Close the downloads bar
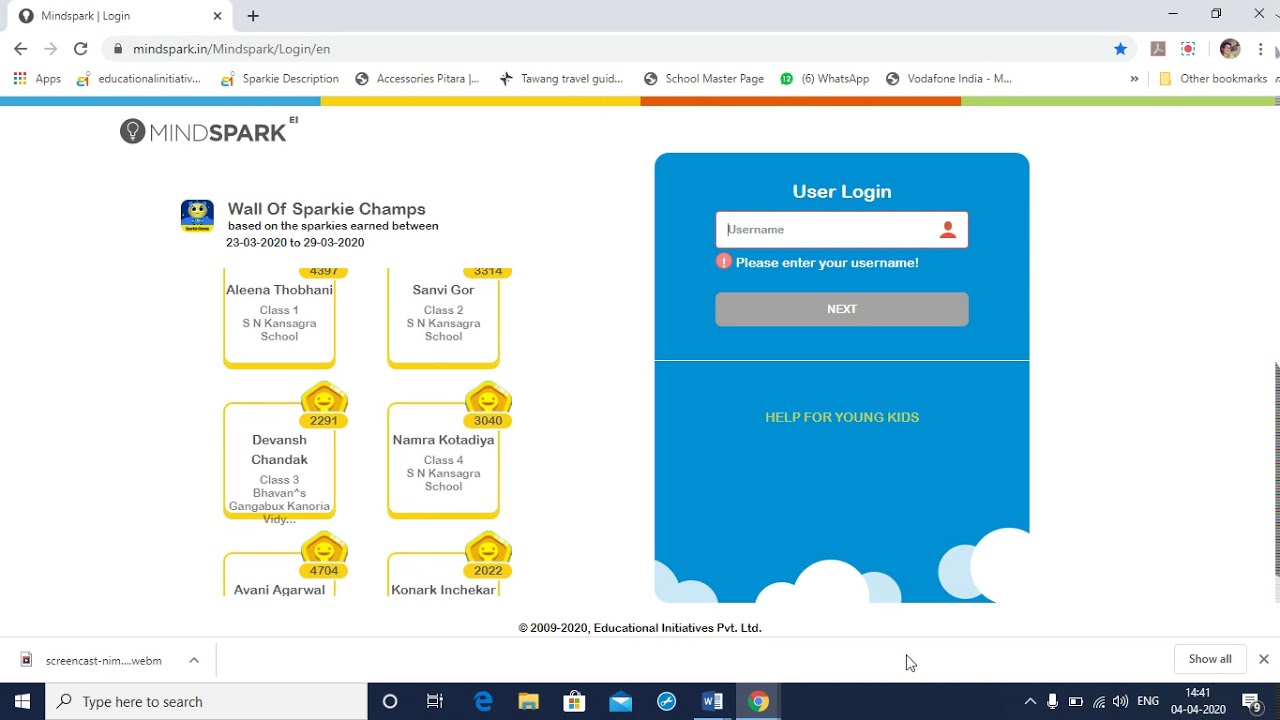The height and width of the screenshot is (720, 1280). [x=1263, y=659]
